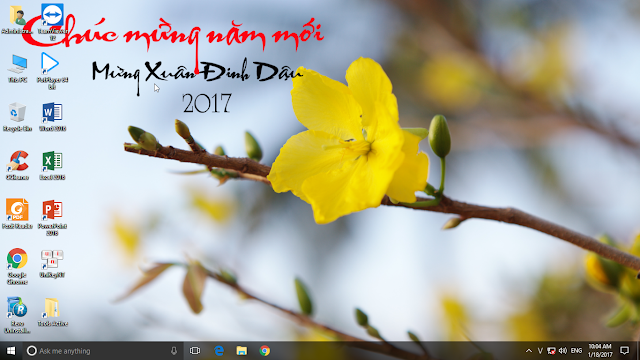Select the Revo Uninstaller desktop icon

click(x=17, y=315)
